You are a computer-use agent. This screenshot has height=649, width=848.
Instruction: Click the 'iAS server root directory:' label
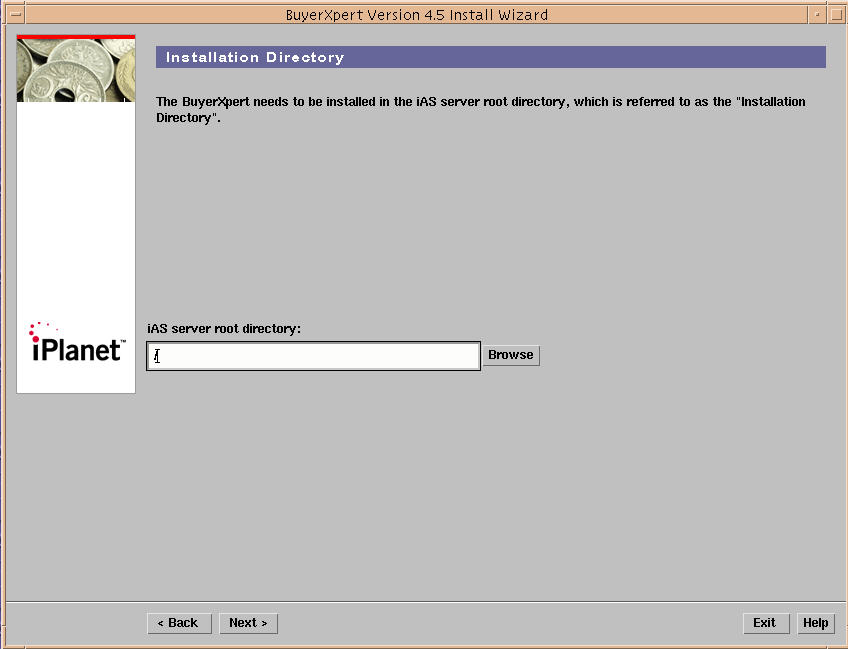click(x=223, y=329)
